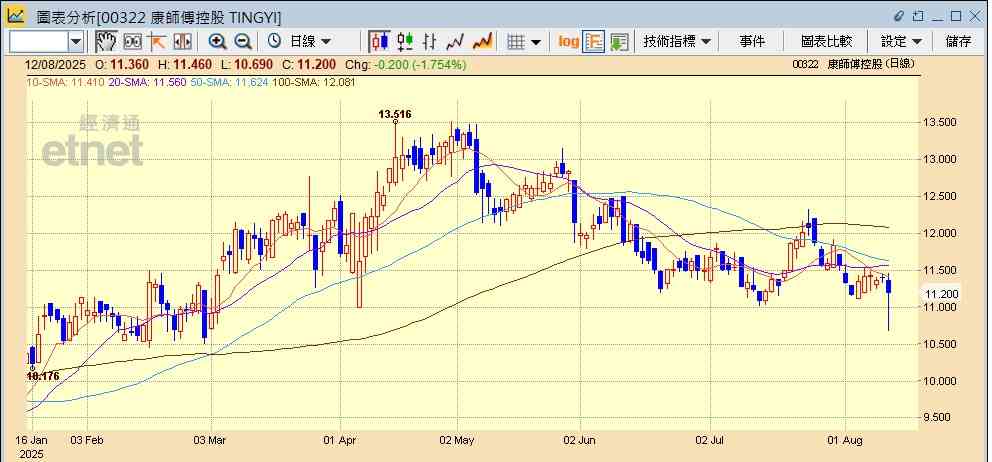Click the binoculars-style view icon
992x462 pixels.
click(x=132, y=42)
